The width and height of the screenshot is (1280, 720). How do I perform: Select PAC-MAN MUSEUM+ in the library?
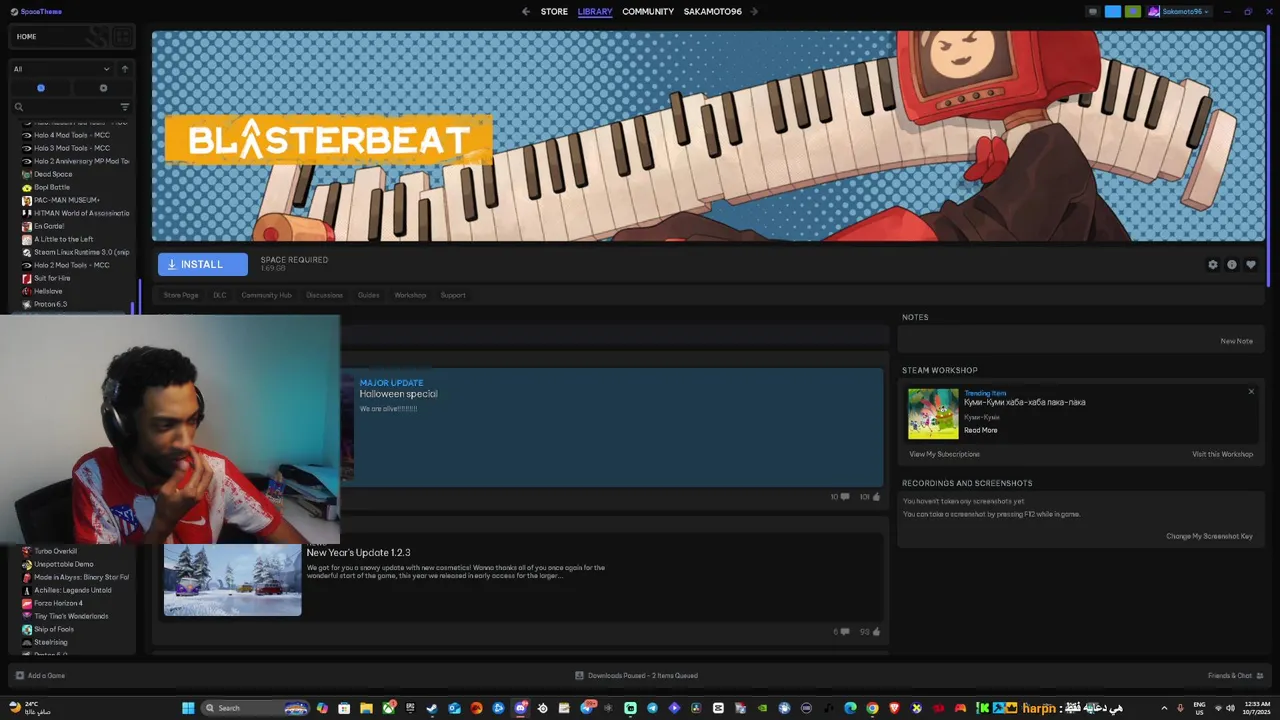point(66,200)
